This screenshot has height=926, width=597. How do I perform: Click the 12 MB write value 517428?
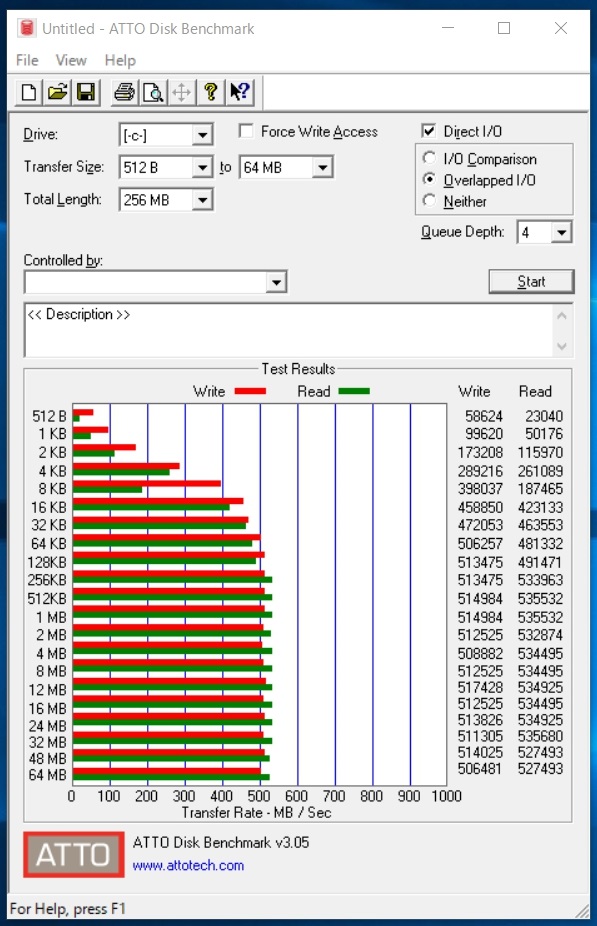(479, 687)
